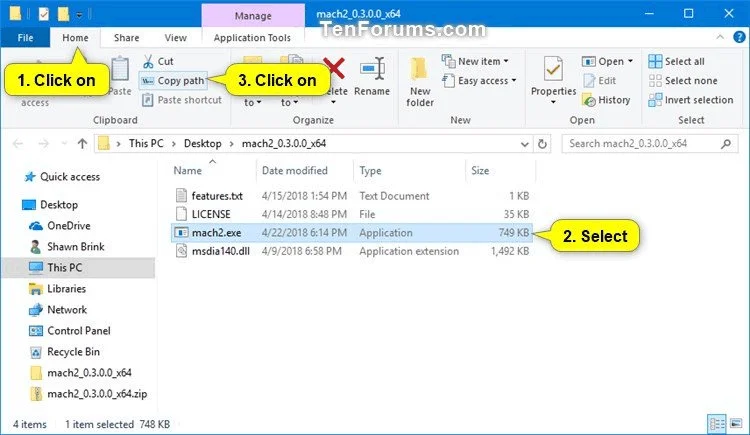Open Control Panel from navigation pane
Image resolution: width=750 pixels, height=435 pixels.
pyautogui.click(x=78, y=331)
